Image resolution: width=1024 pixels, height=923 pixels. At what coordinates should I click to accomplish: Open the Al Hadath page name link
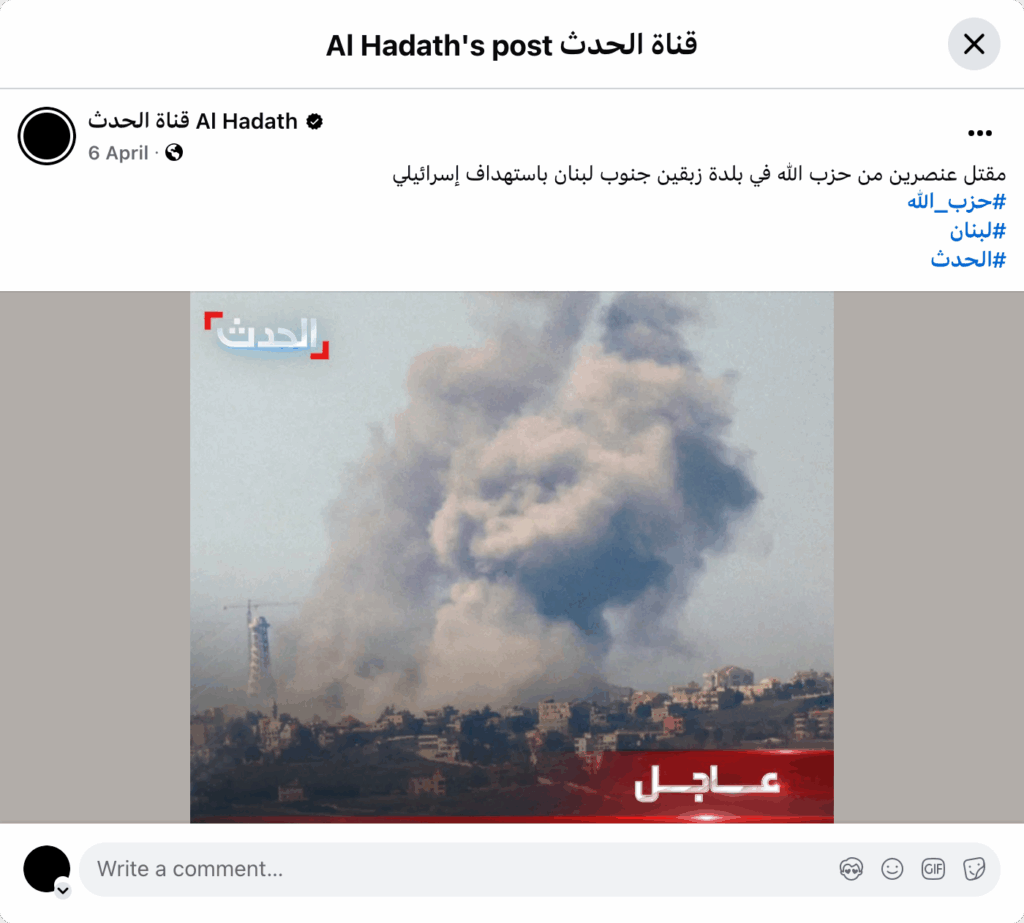tap(193, 121)
